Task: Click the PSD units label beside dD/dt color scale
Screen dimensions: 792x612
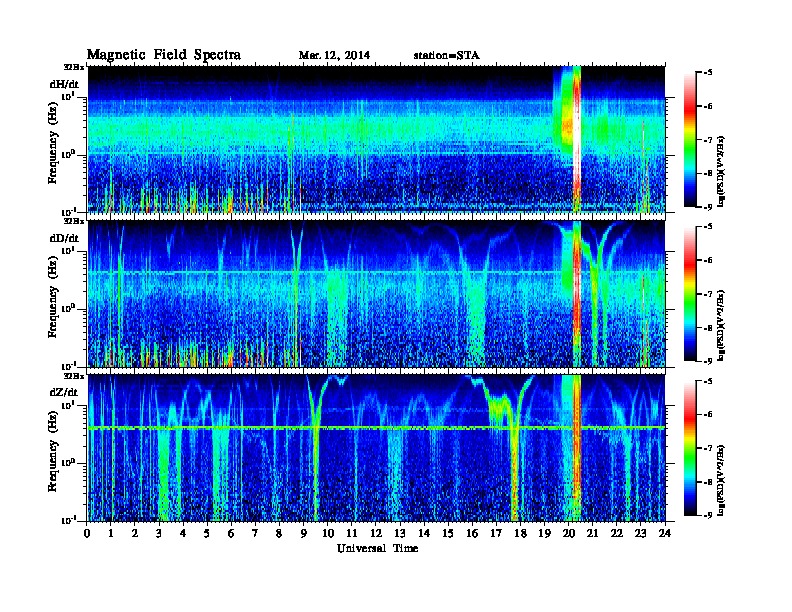Action: (722, 325)
